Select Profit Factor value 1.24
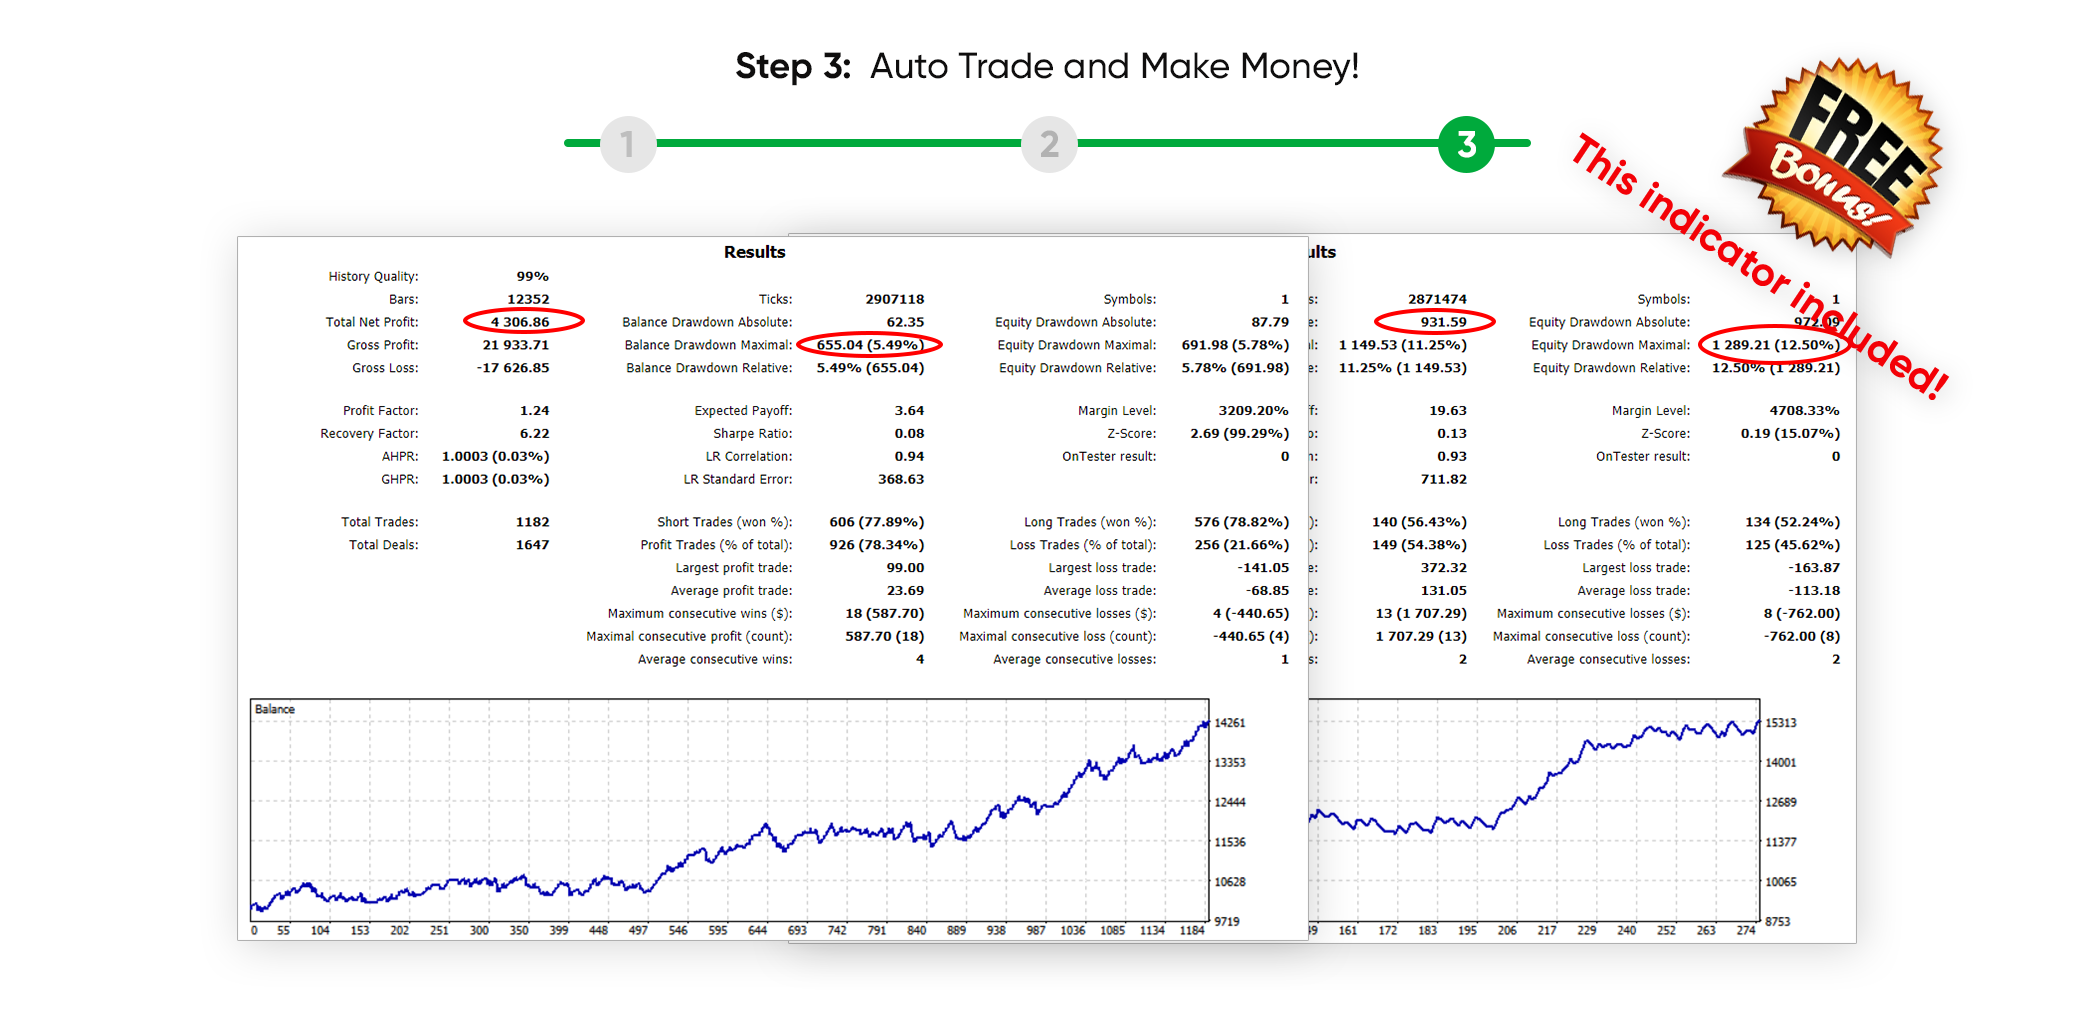 [x=535, y=410]
